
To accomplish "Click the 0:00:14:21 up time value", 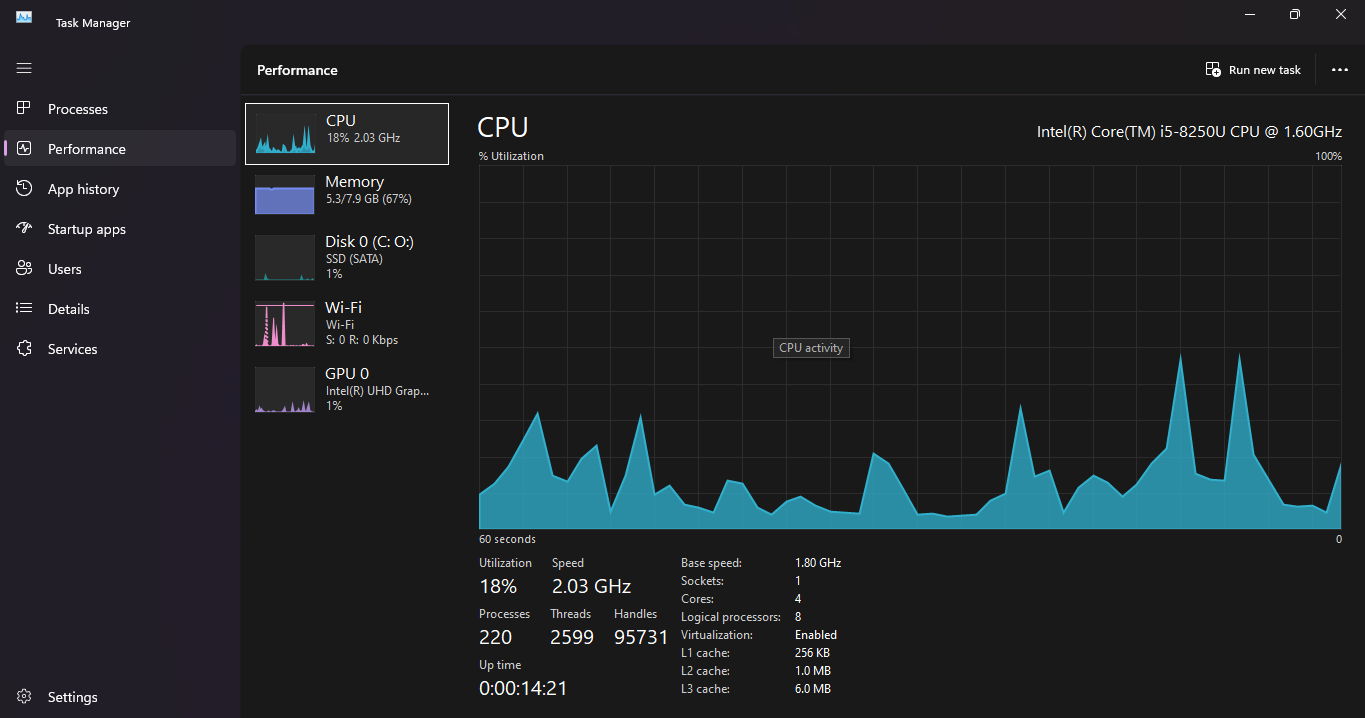I will click(x=523, y=688).
